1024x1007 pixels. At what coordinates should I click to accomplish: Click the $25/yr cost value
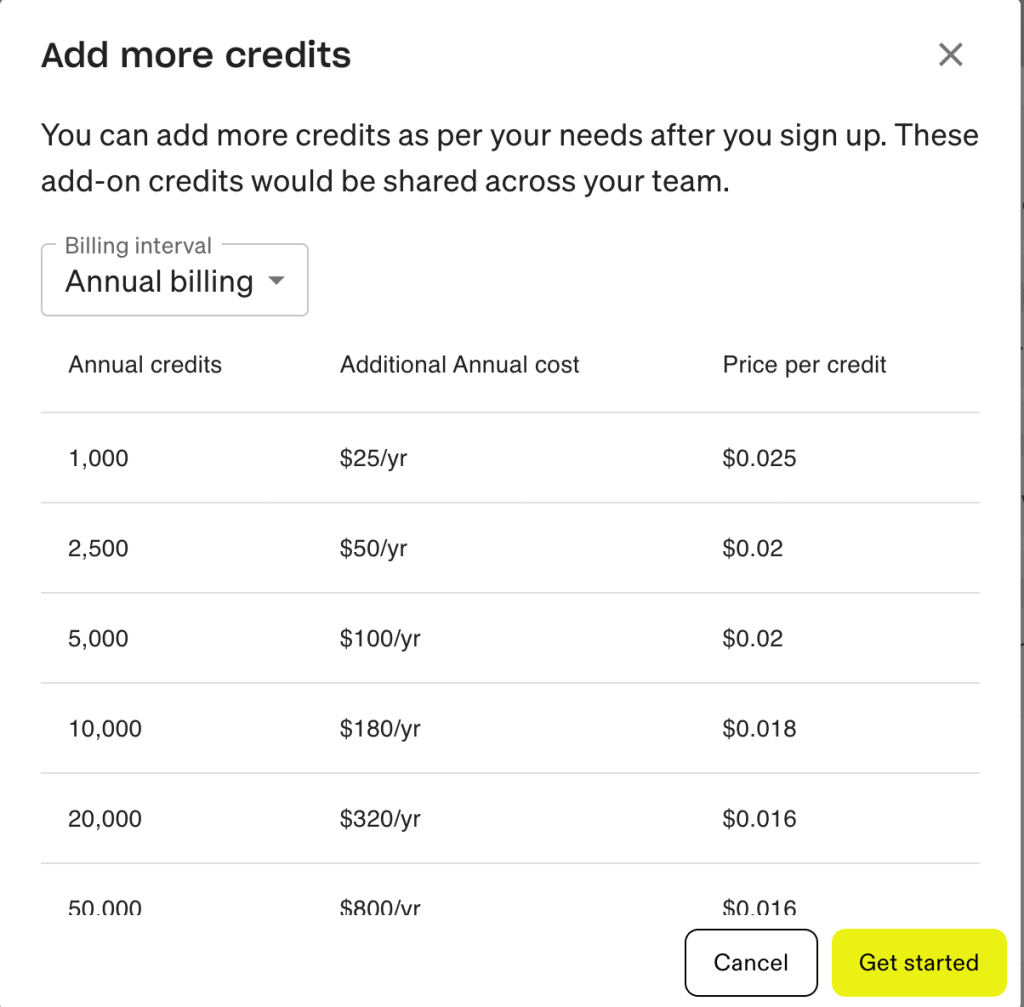371,458
